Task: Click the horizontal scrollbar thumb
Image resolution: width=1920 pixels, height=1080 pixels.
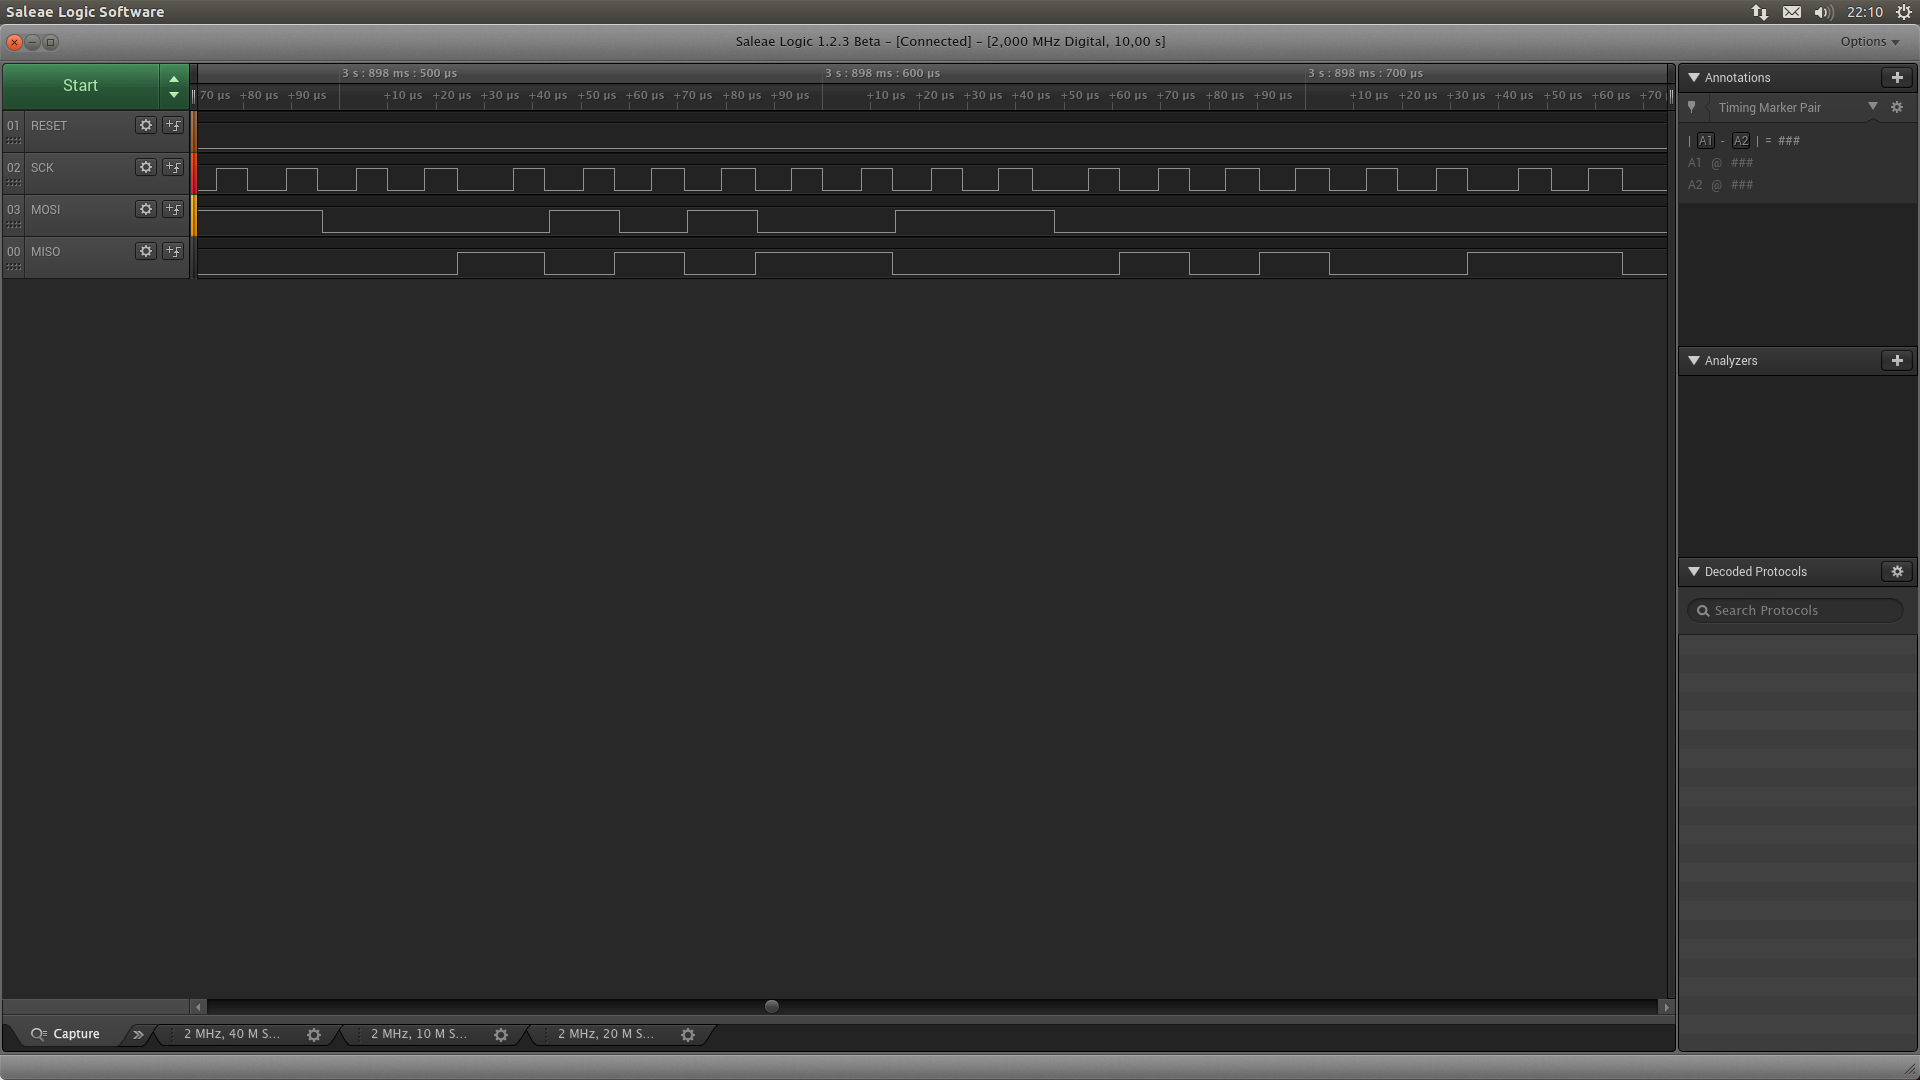Action: 771,1007
